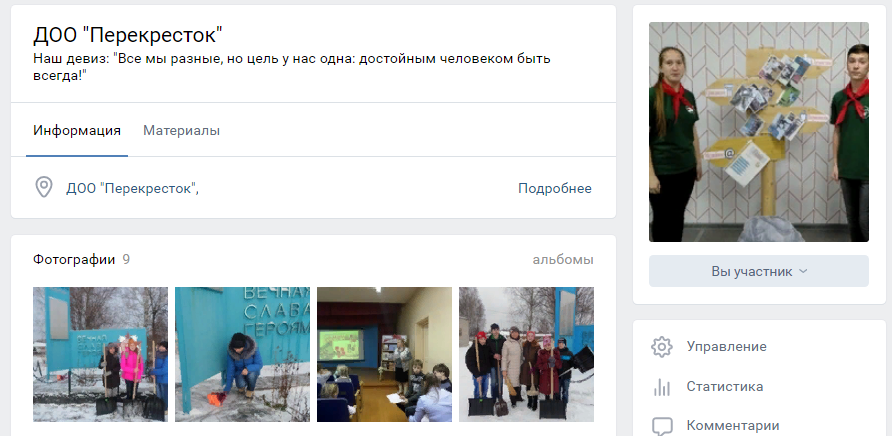
Task: Select the Информация tab
Action: [x=77, y=130]
